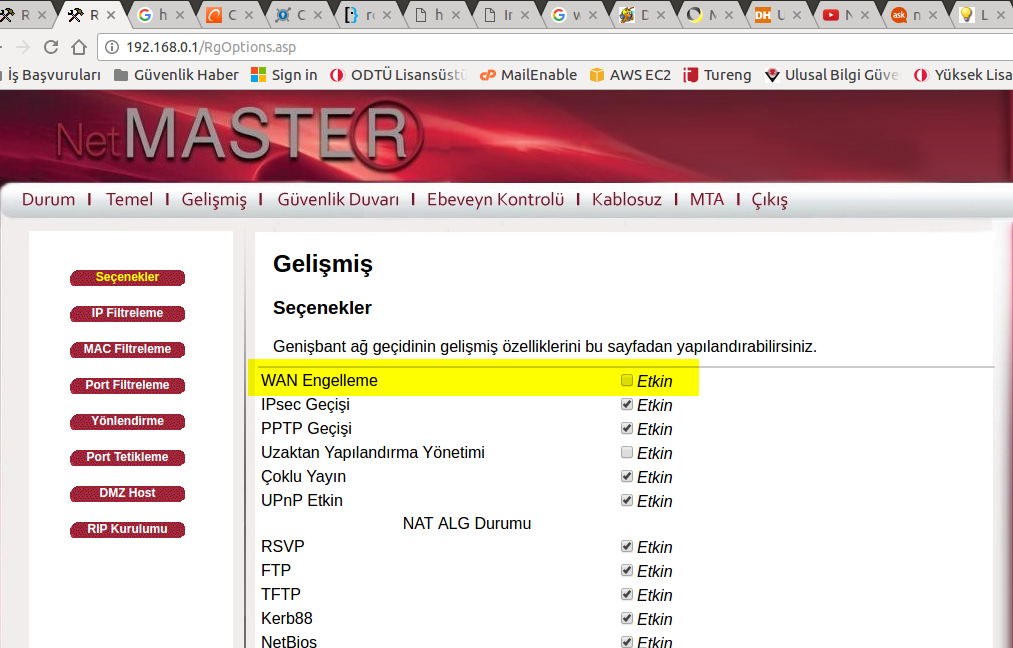The height and width of the screenshot is (648, 1013).
Task: Open the MailEnable bookmark
Action: tap(529, 75)
